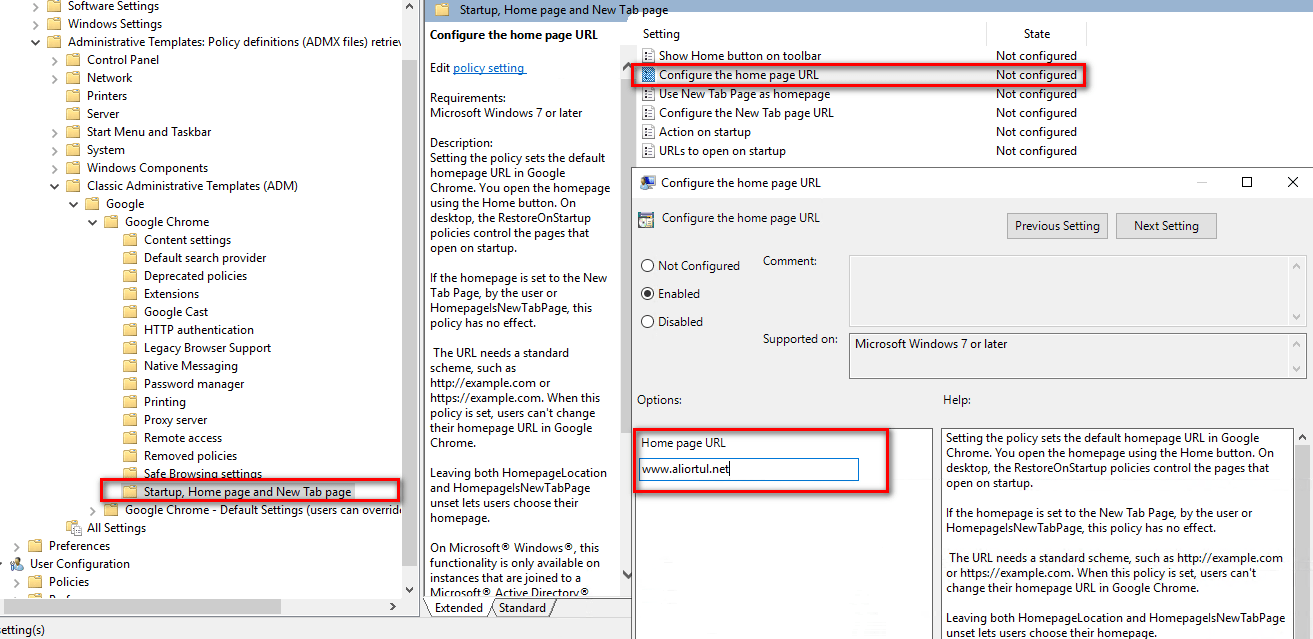Click the Password manager folder icon
Screen dimensions: 1313x639
tap(130, 384)
